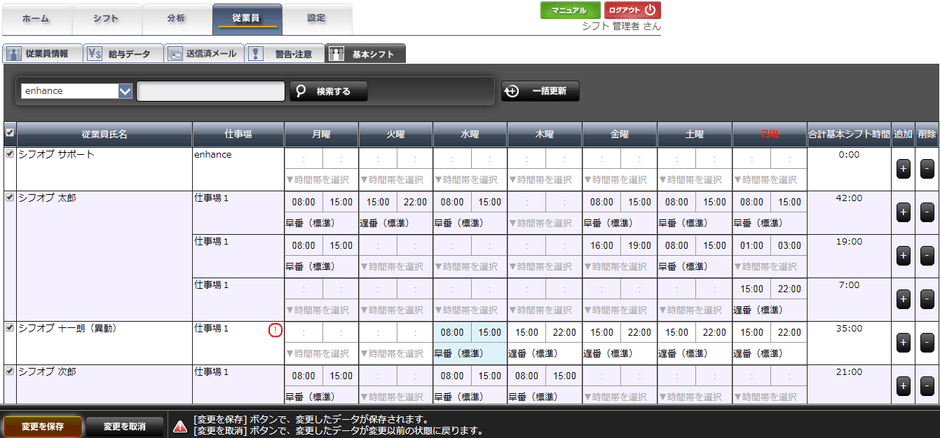The image size is (940, 438).
Task: Click the 従業員氏名 column header
Action: tap(104, 134)
